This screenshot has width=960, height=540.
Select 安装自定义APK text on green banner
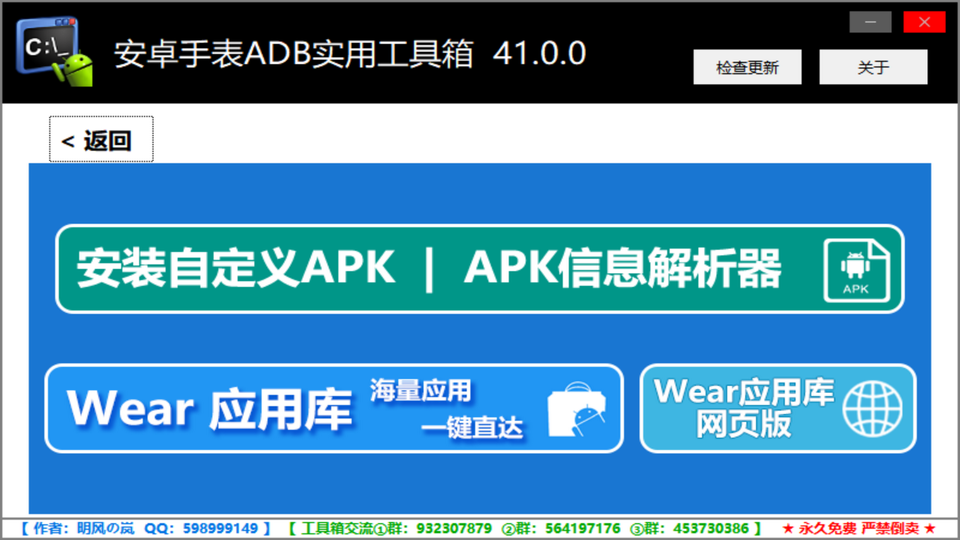(x=236, y=269)
